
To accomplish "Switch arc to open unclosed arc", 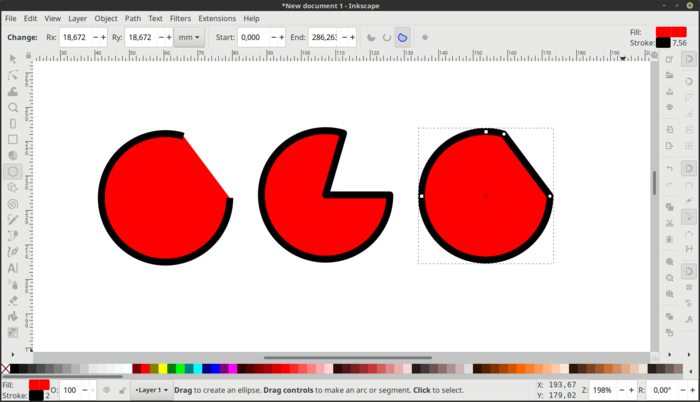I will (x=387, y=38).
